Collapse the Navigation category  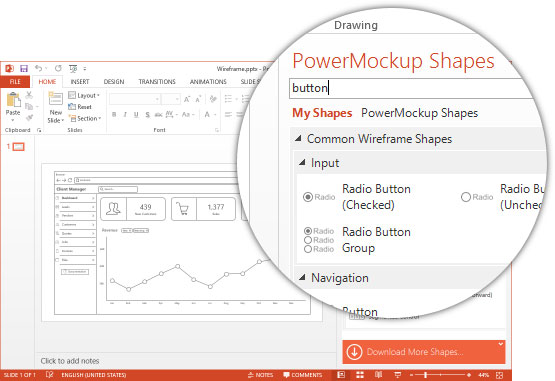point(302,278)
